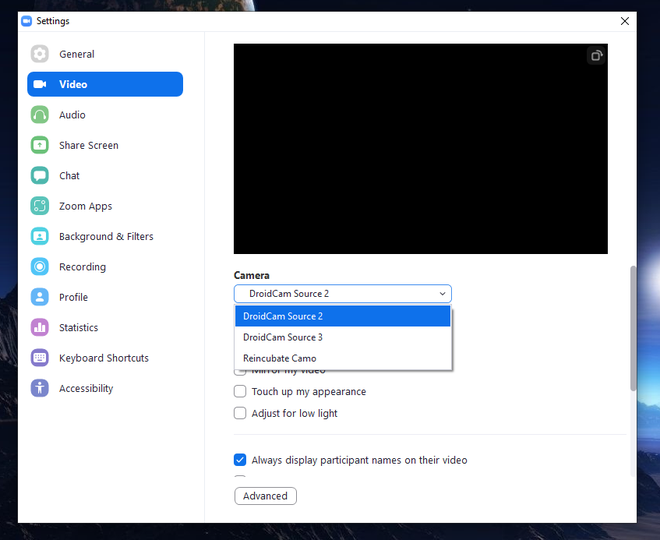The width and height of the screenshot is (660, 540).
Task: Click the Share Screen green icon
Action: pos(40,145)
